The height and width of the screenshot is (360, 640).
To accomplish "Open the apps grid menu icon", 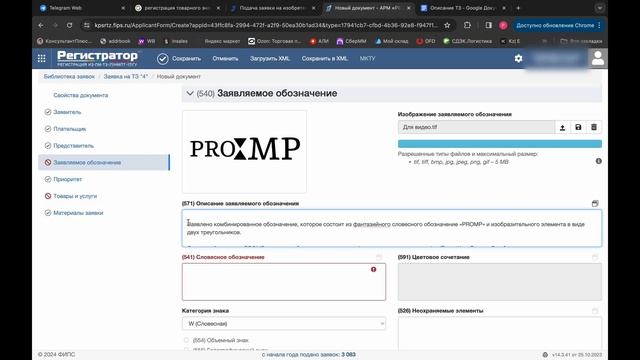I will (x=42, y=58).
